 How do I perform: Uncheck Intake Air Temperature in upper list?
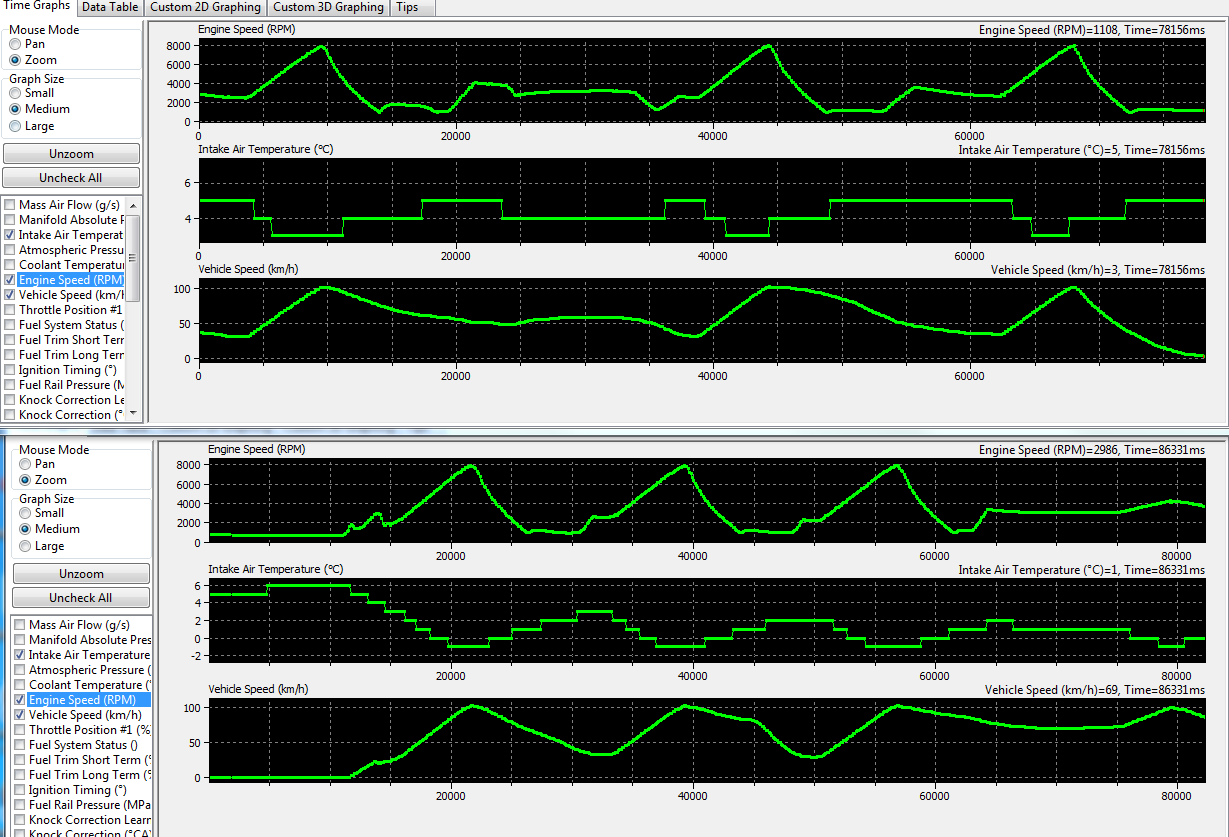pyautogui.click(x=9, y=235)
